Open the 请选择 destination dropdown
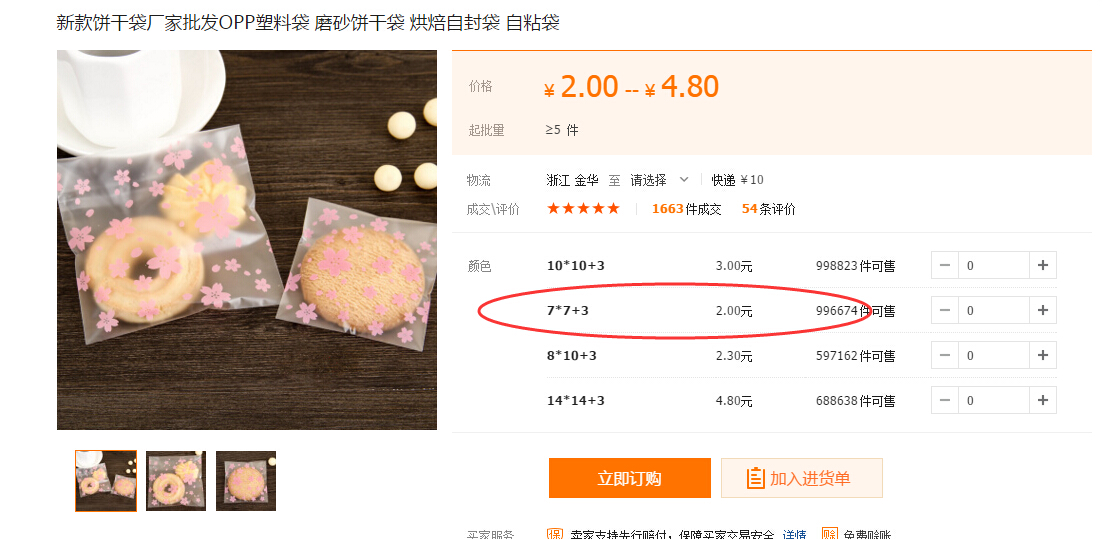The image size is (1102, 539). [x=659, y=180]
